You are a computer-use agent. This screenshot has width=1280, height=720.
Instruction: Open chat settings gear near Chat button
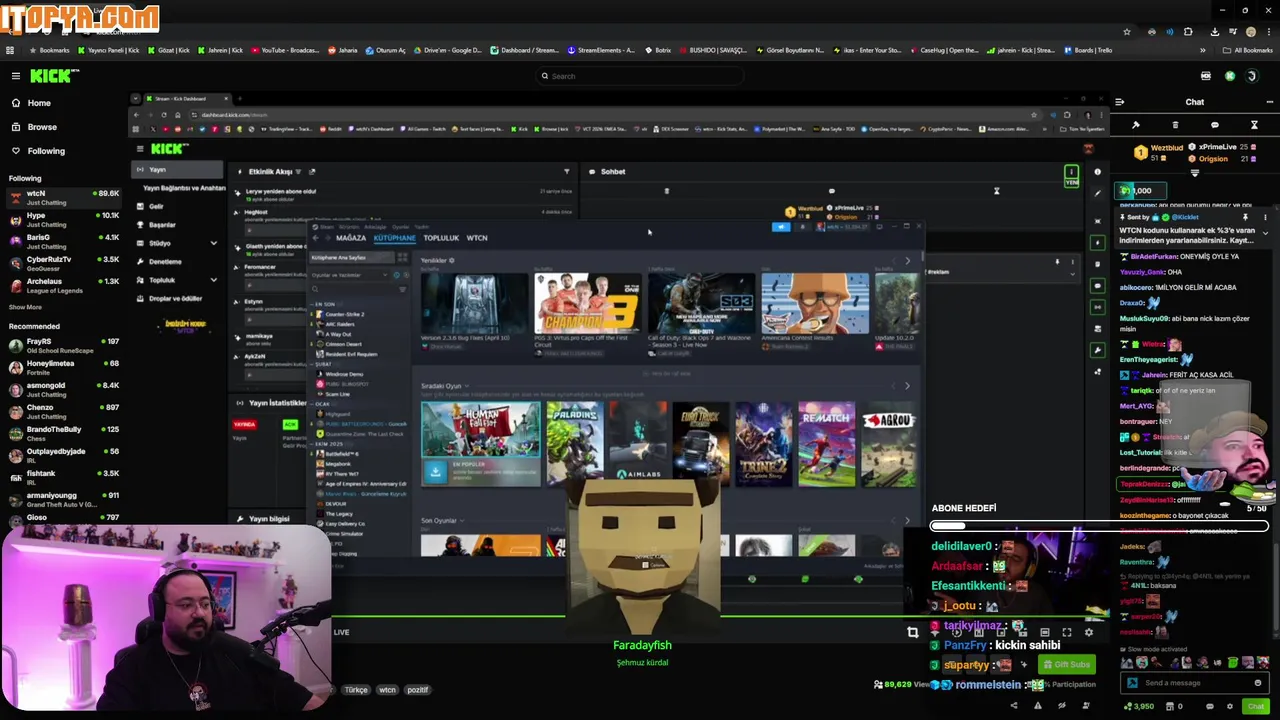point(1230,706)
